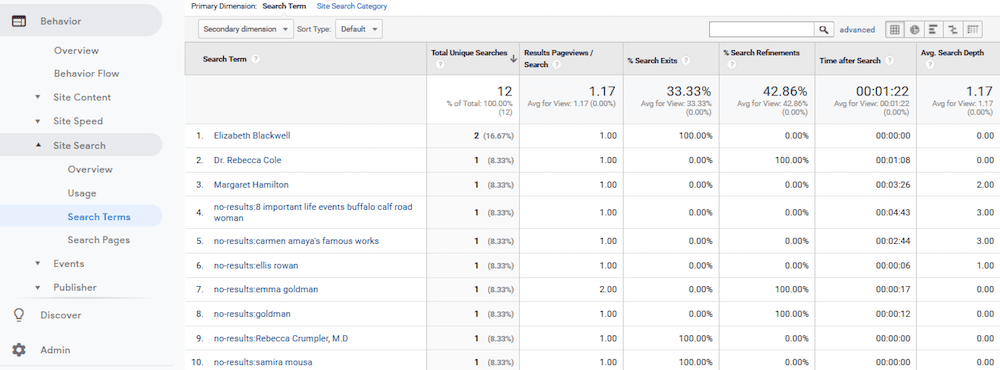
Task: Click sort arrow on Total Unique Searches
Action: [513, 59]
